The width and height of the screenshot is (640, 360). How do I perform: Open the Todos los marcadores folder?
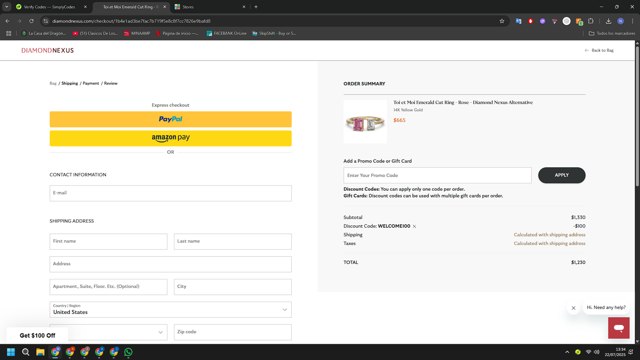(x=611, y=33)
